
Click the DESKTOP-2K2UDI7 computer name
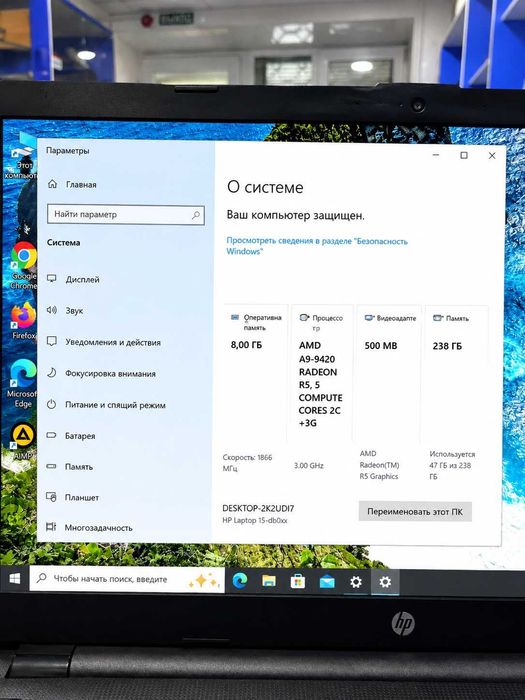tap(258, 508)
